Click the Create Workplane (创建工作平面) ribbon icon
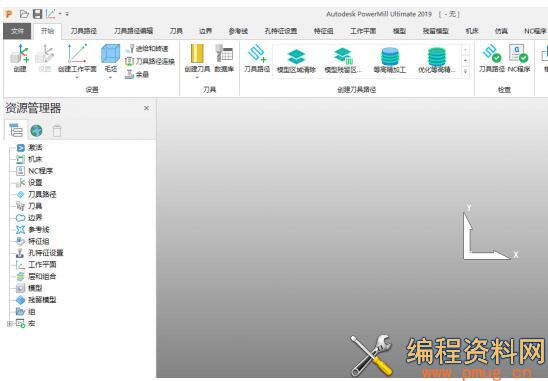Image resolution: width=548 pixels, height=381 pixels. [x=77, y=54]
